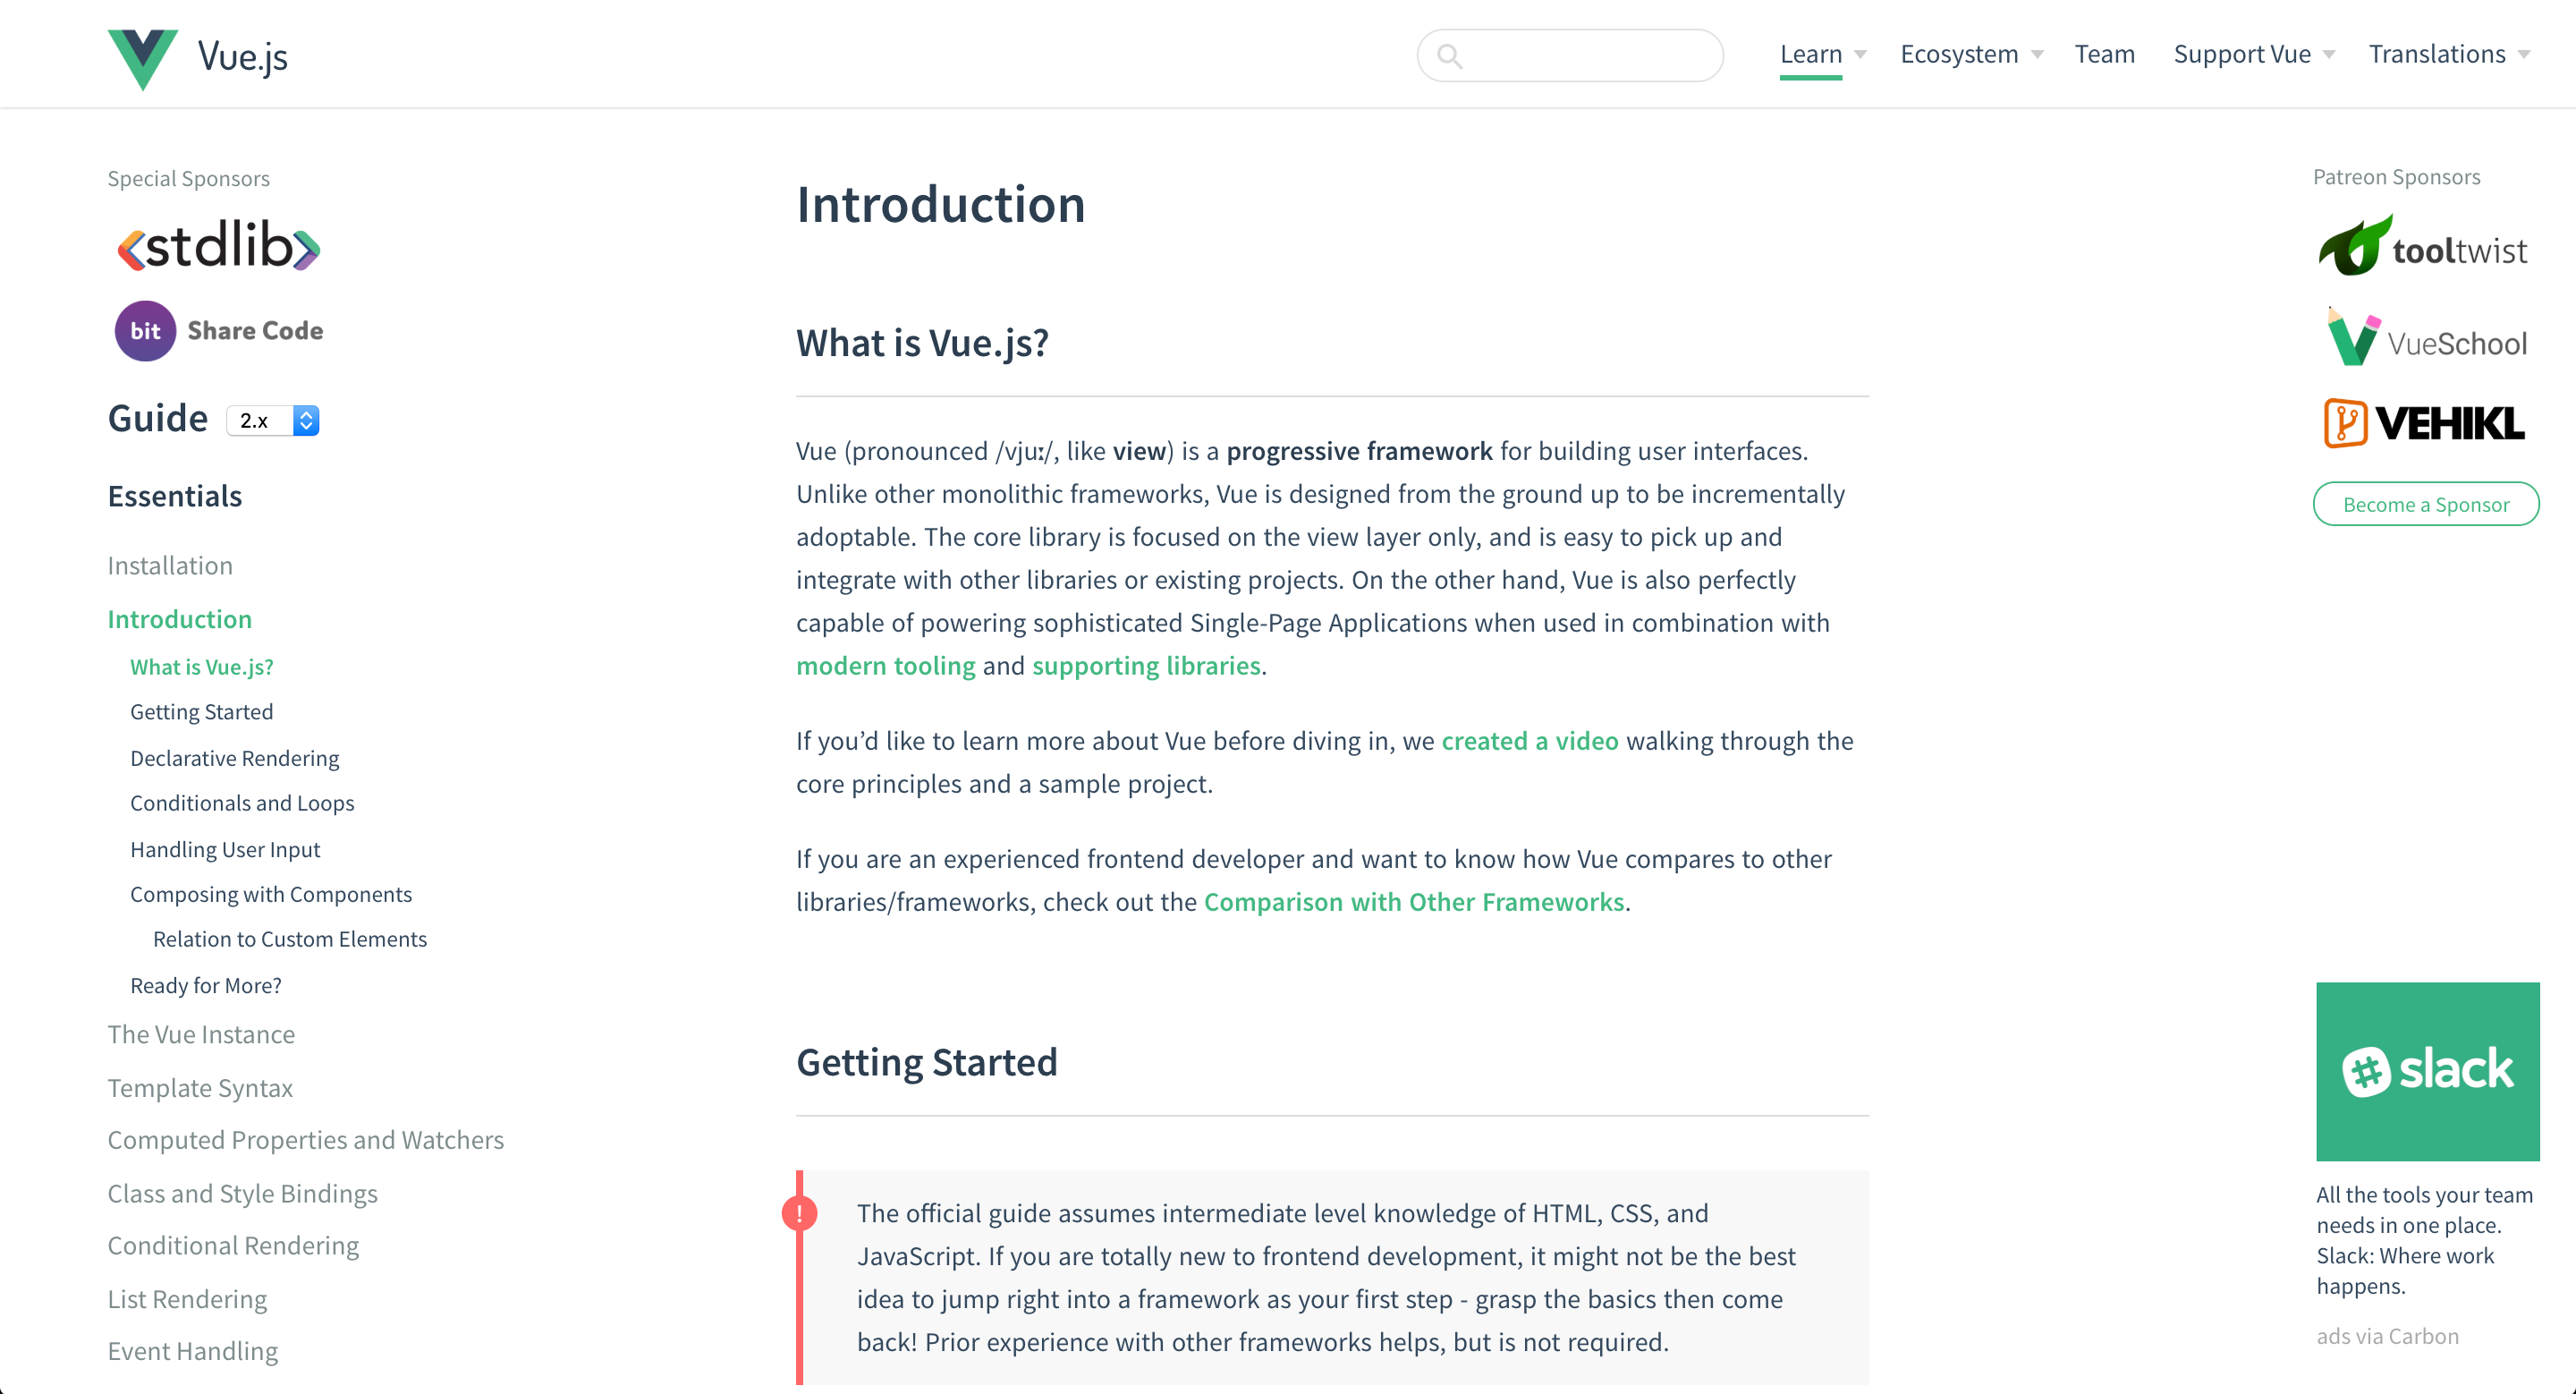
Task: Open the Ecosystem dropdown menu
Action: tap(1958, 53)
